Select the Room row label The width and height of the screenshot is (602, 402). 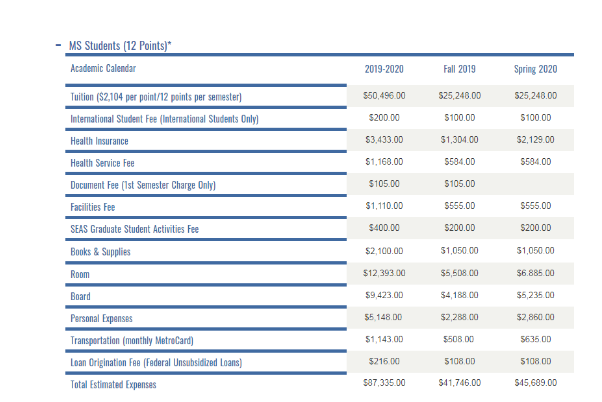[x=80, y=275]
